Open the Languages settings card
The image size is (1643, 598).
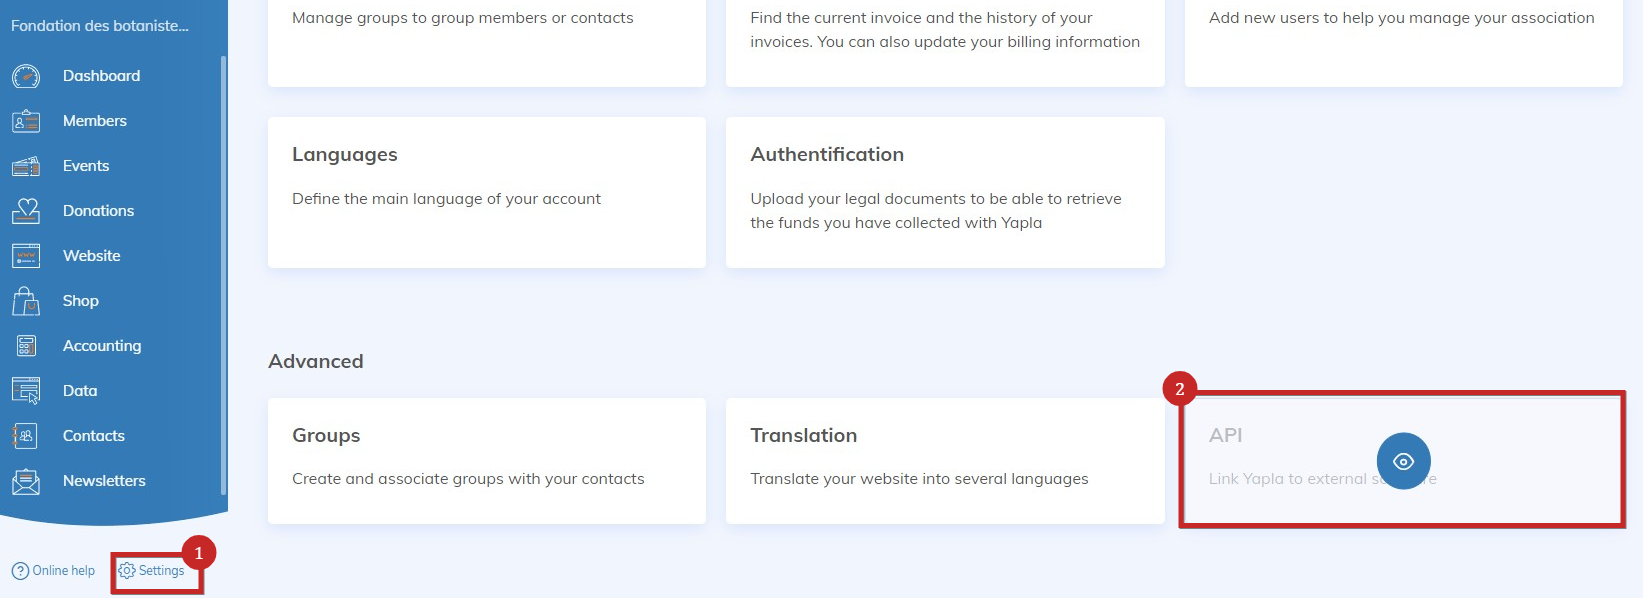[x=486, y=192]
